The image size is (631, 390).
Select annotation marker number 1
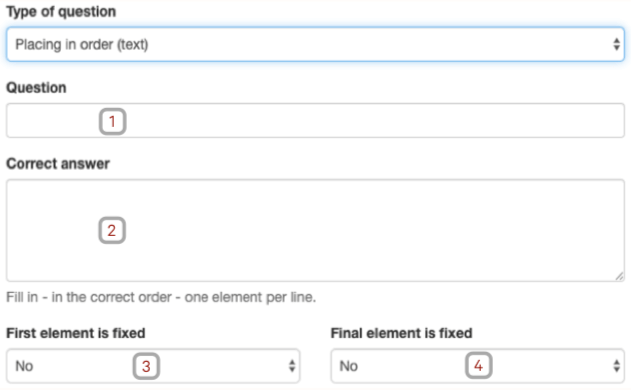(113, 121)
